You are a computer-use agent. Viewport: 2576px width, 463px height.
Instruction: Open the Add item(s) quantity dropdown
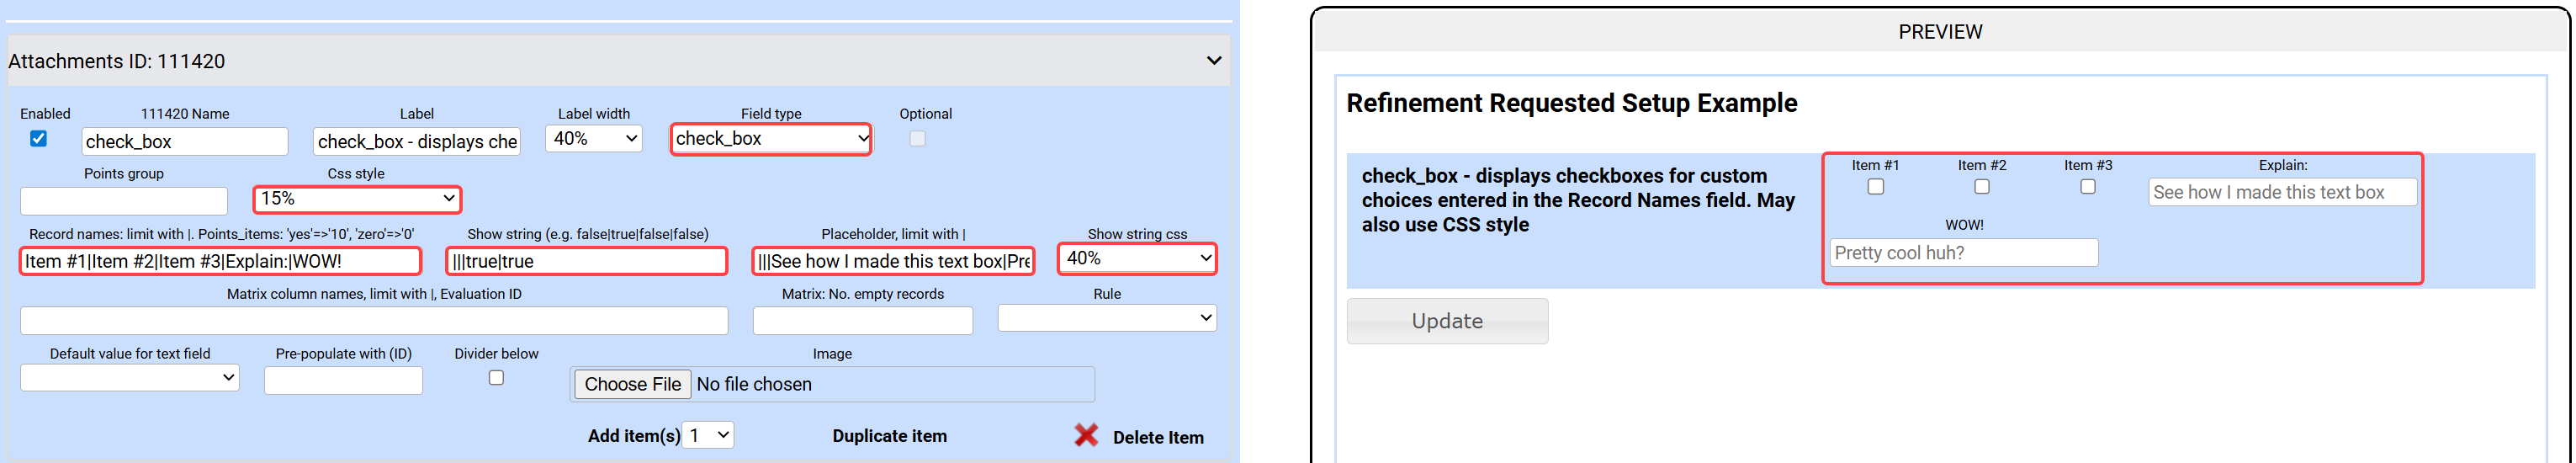point(708,436)
